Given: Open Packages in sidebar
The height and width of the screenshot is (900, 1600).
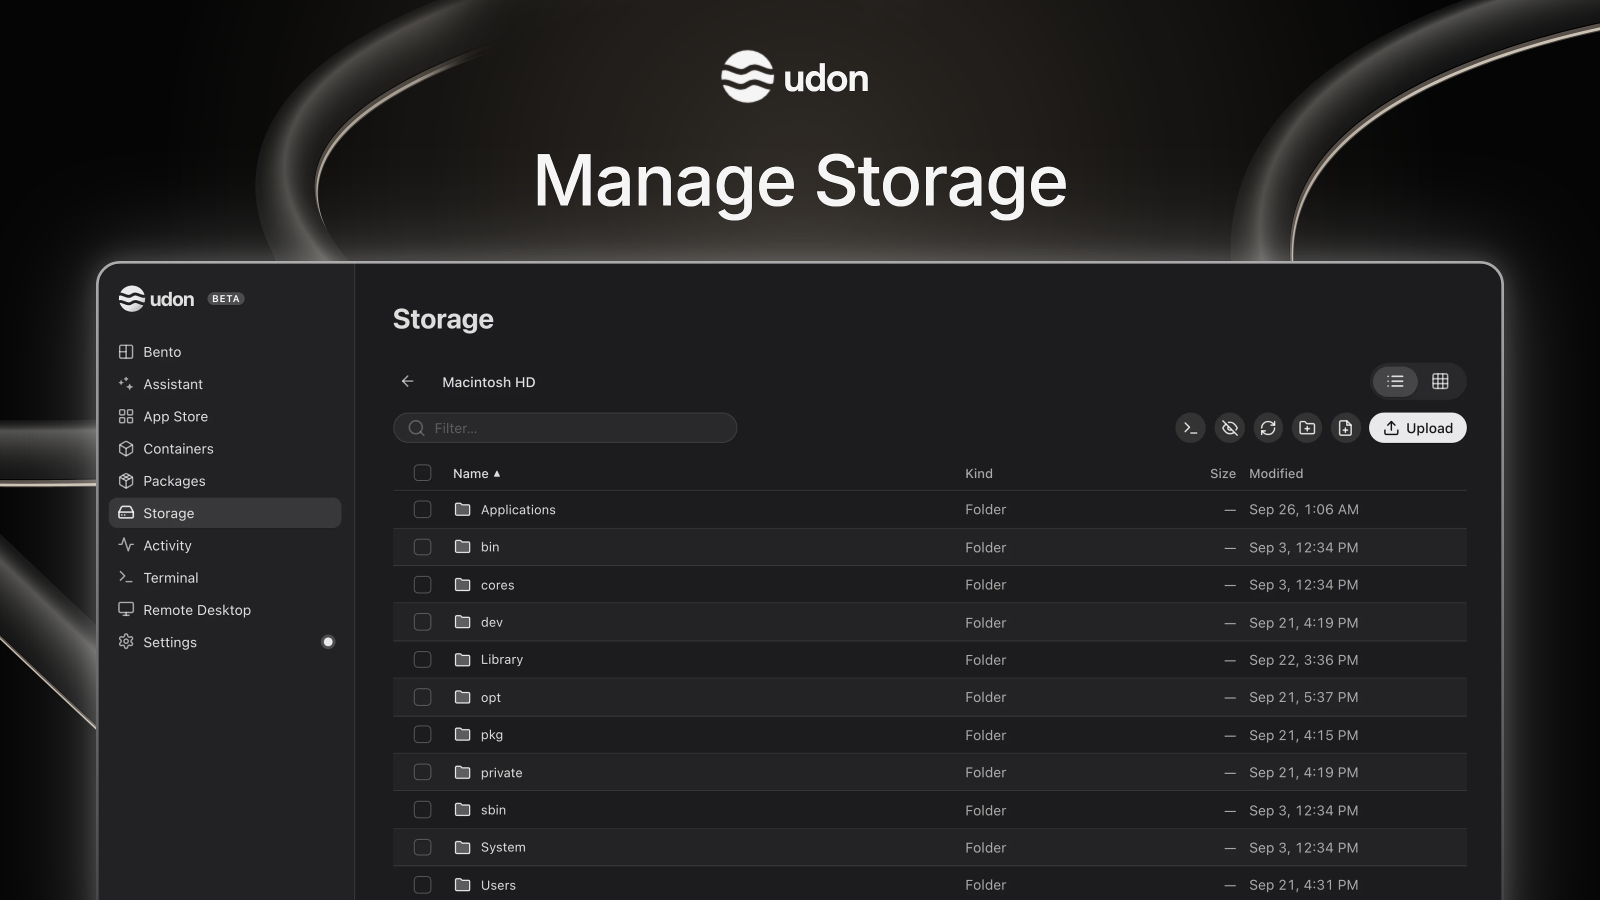Looking at the screenshot, I should click(225, 481).
